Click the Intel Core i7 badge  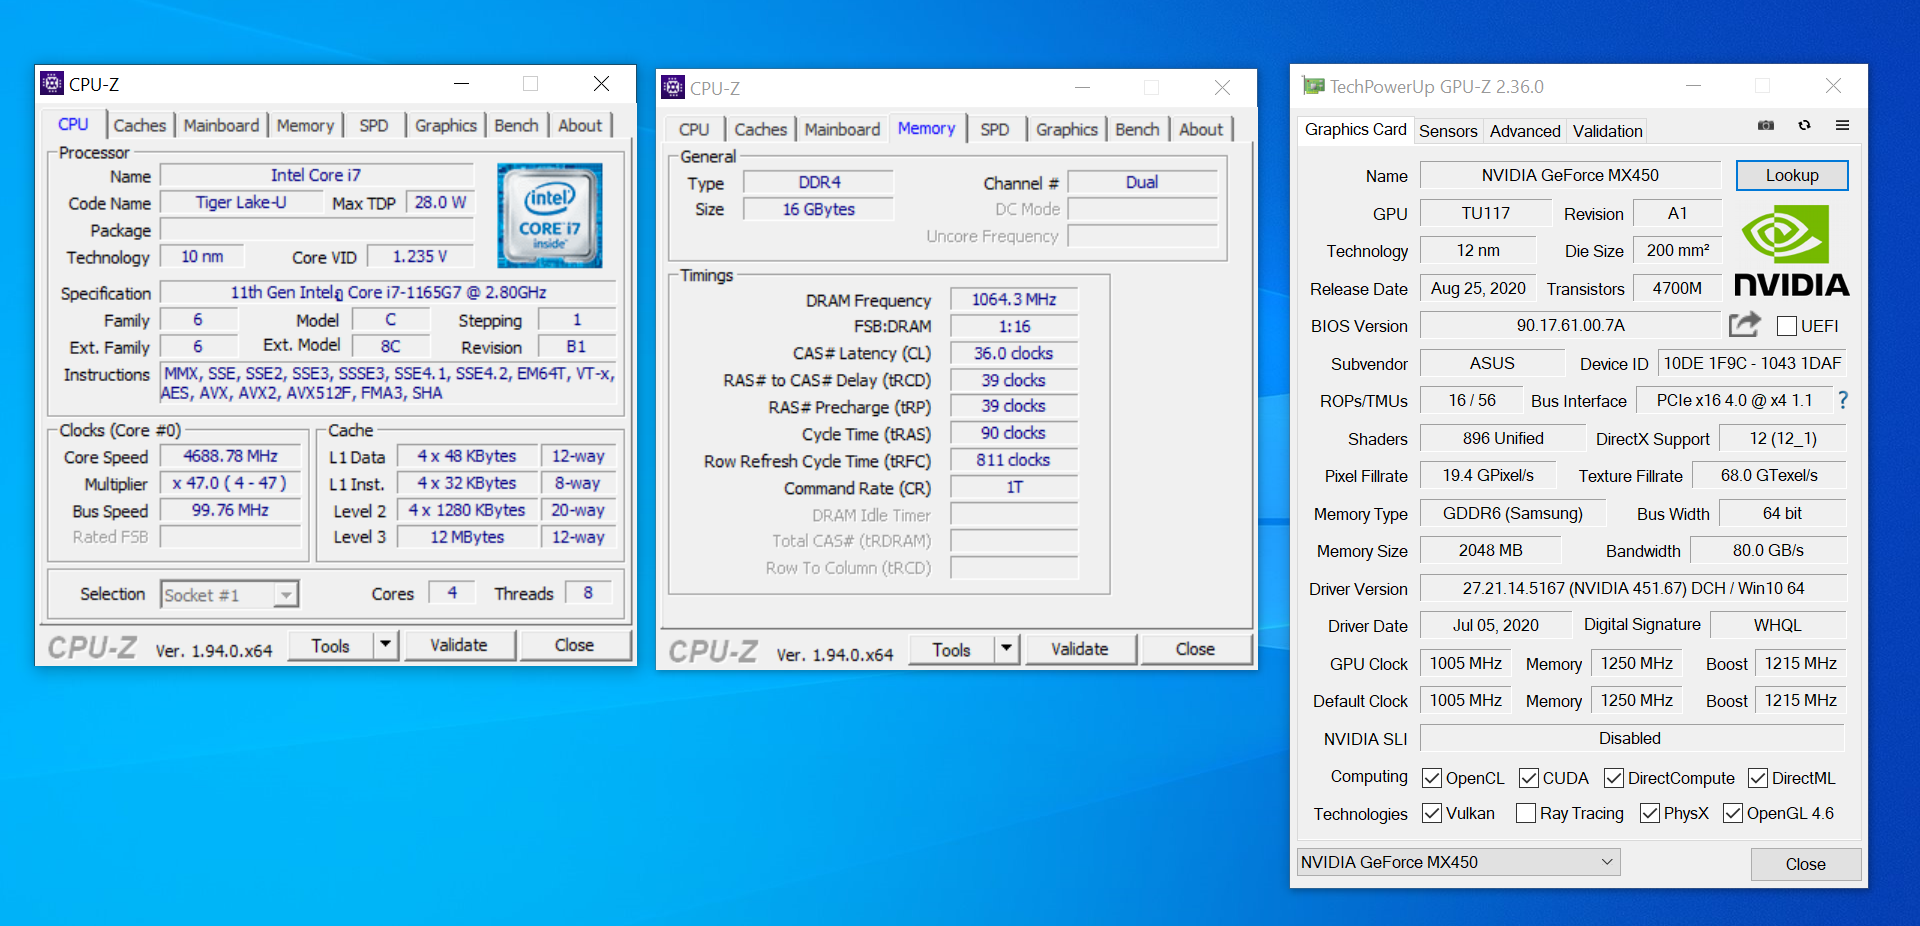click(550, 215)
